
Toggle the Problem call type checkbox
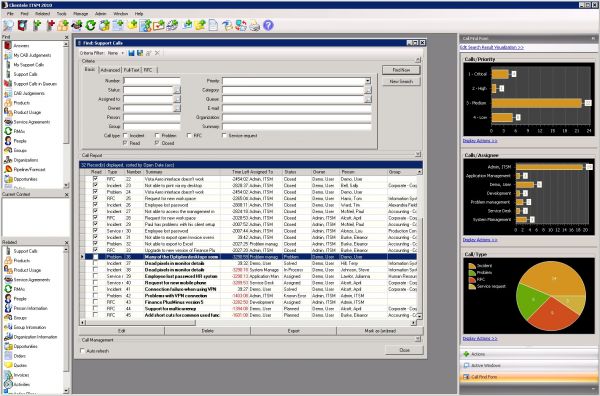click(157, 135)
